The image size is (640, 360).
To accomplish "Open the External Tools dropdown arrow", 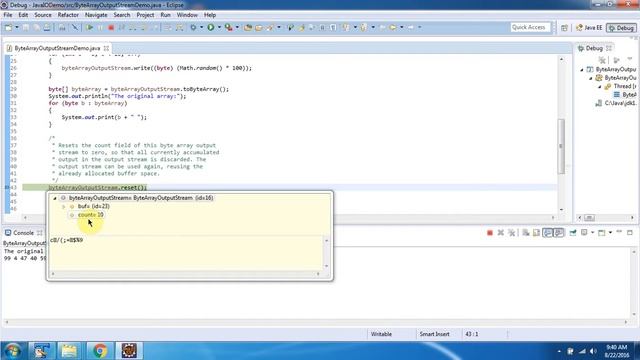I will point(237,27).
